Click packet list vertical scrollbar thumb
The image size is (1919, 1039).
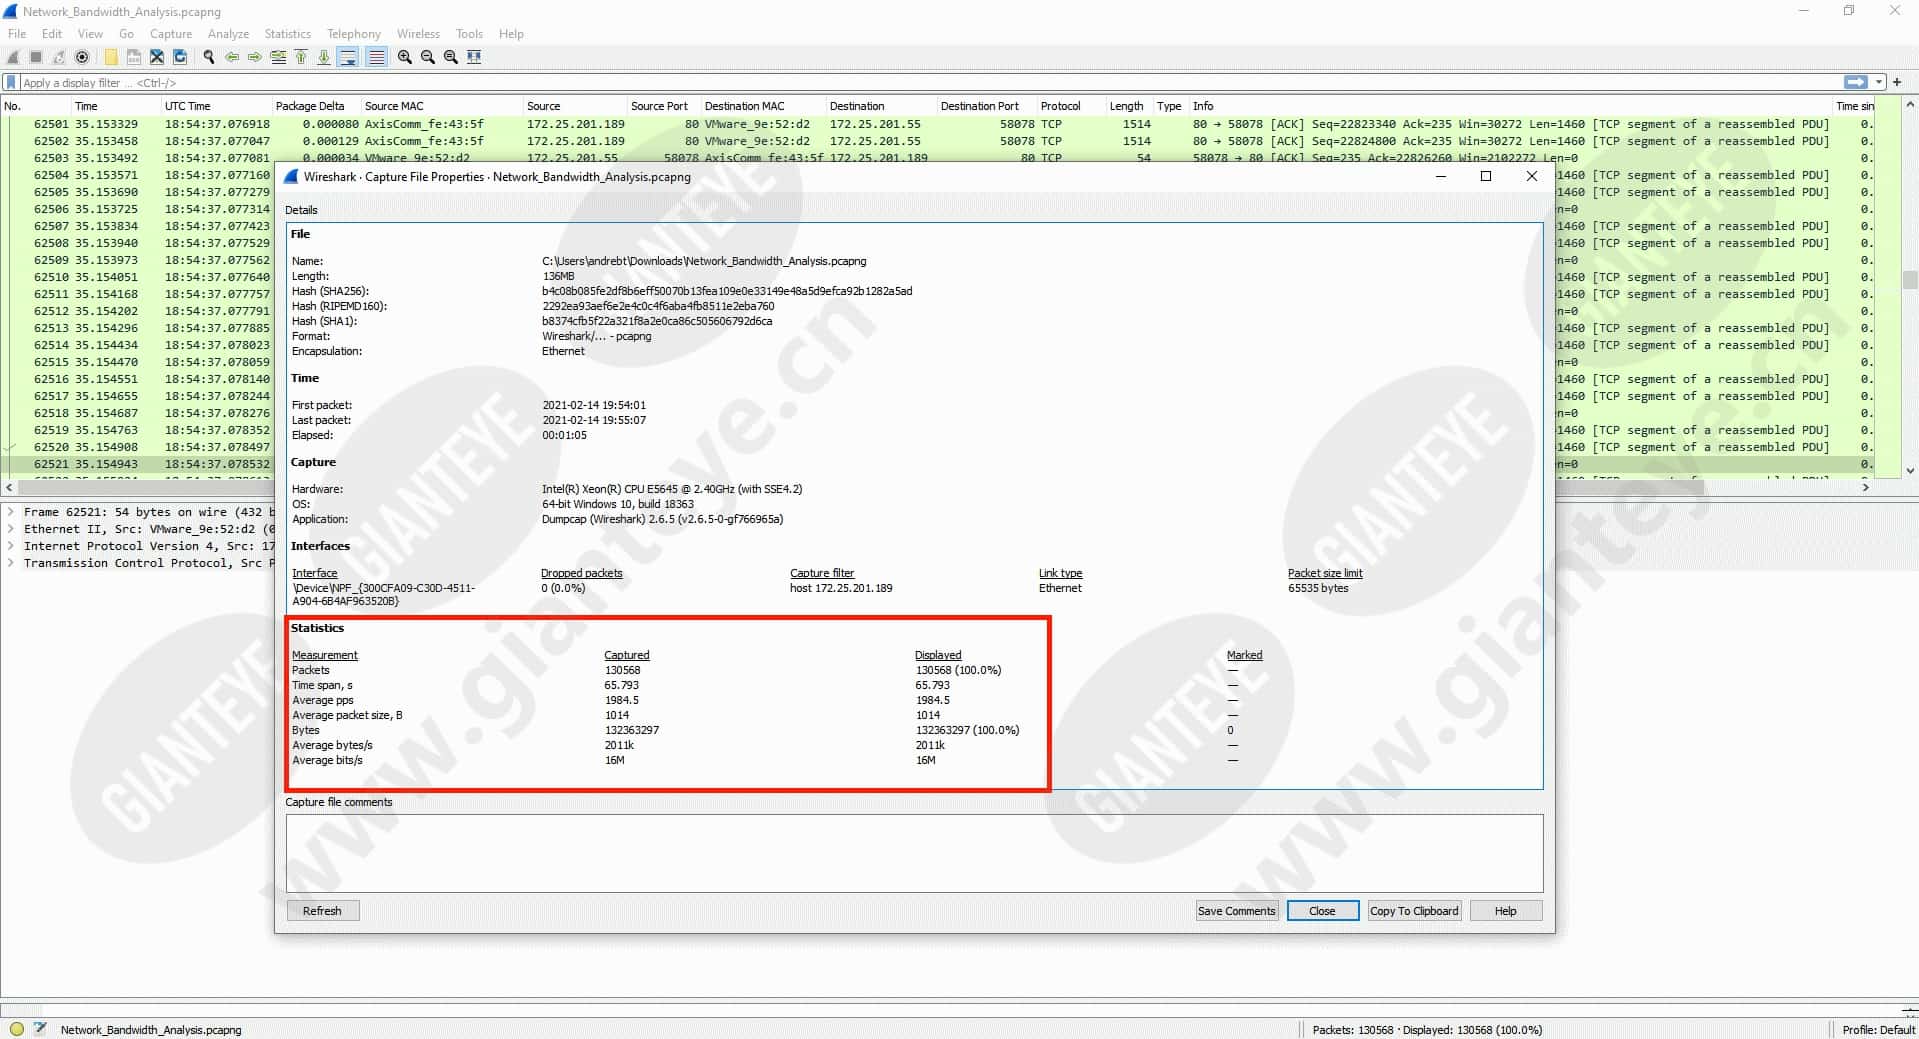point(1910,280)
